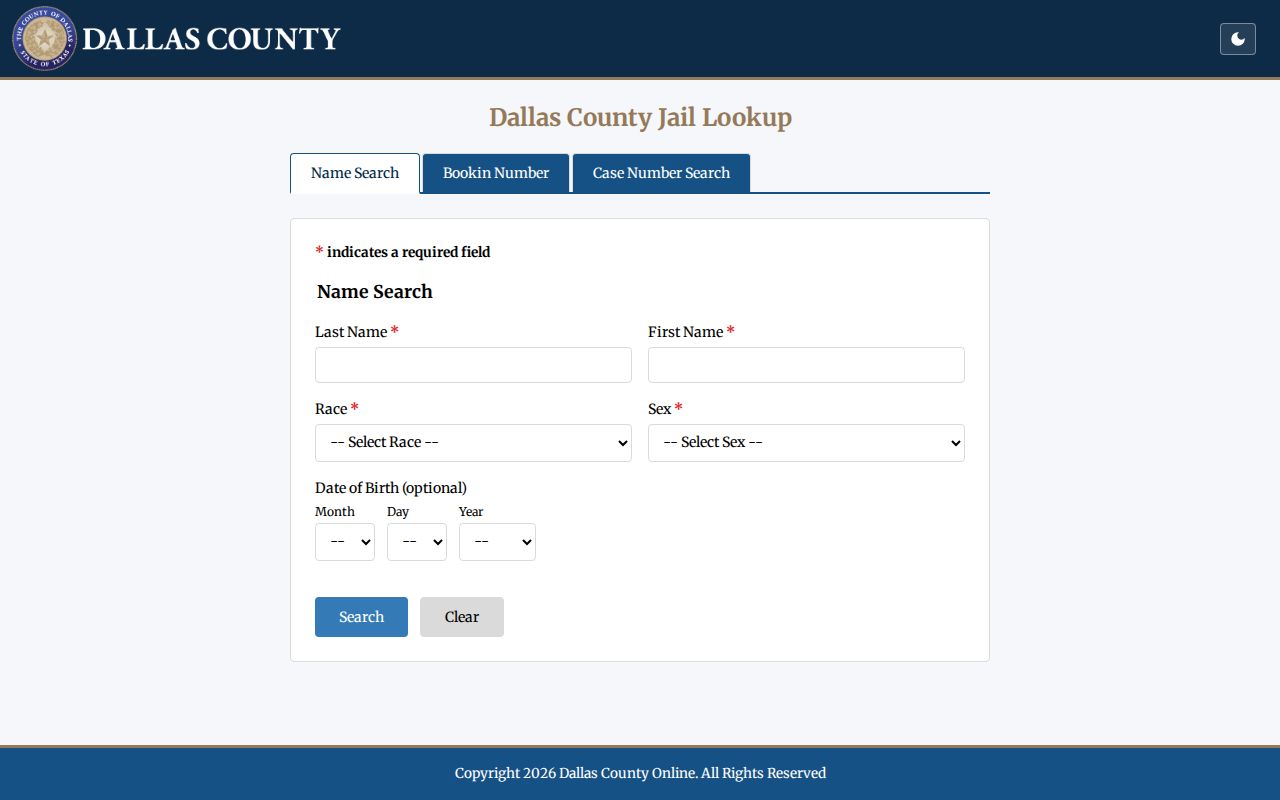Click the Dallas County seal logo
Screen dimensions: 1280x800
click(x=44, y=39)
